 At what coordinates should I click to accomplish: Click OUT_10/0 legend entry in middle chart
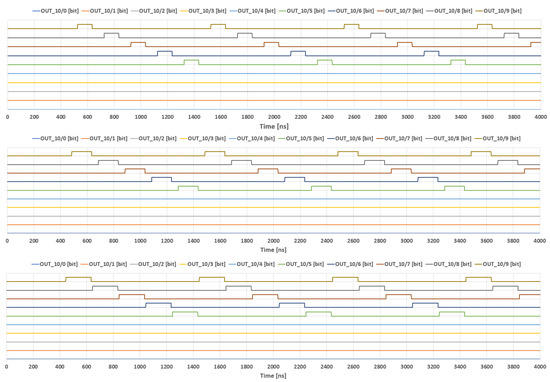click(x=55, y=139)
